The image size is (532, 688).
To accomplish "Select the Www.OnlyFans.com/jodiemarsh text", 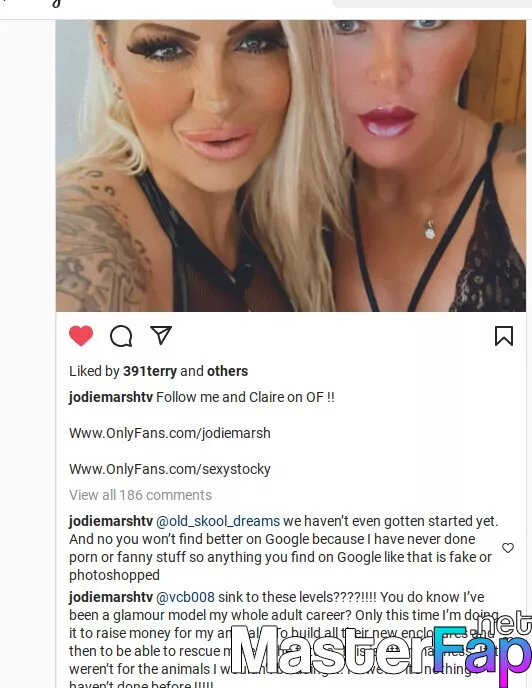I will point(170,434).
